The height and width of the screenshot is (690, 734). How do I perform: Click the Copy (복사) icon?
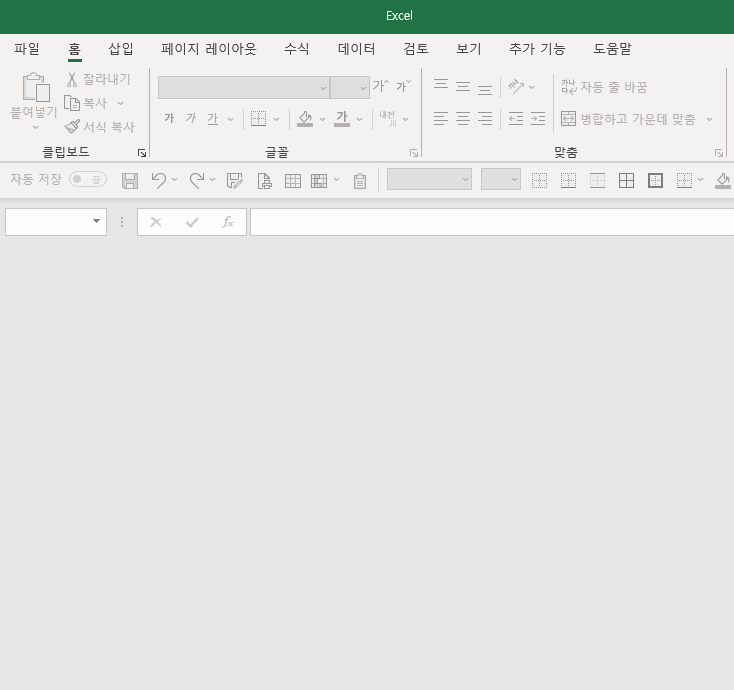point(72,103)
